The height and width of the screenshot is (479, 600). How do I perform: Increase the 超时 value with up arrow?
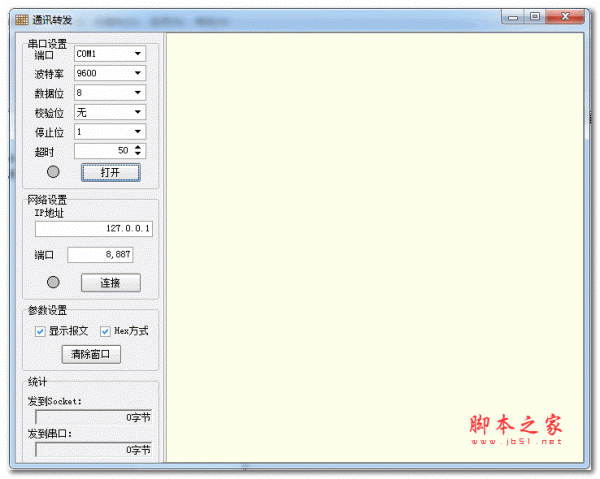(138, 147)
